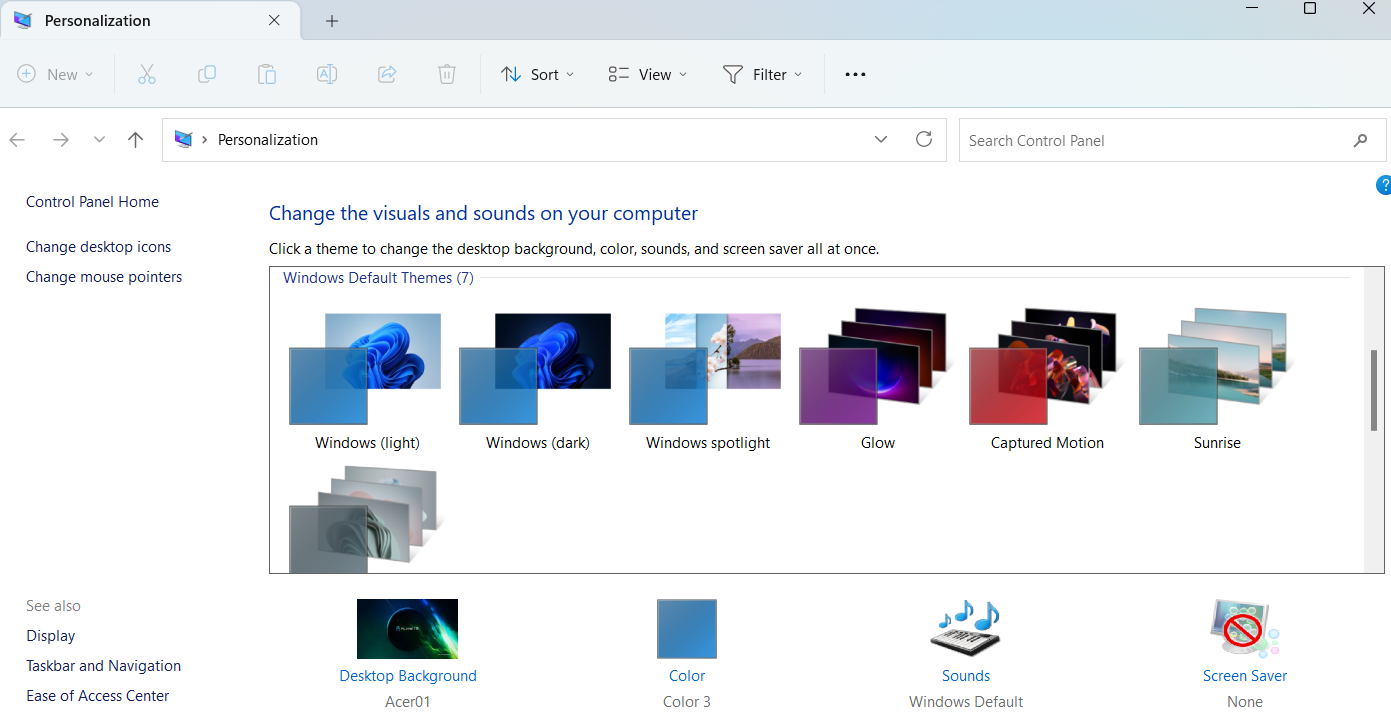The height and width of the screenshot is (722, 1391).
Task: Expand the Filter dropdown menu
Action: pos(763,74)
